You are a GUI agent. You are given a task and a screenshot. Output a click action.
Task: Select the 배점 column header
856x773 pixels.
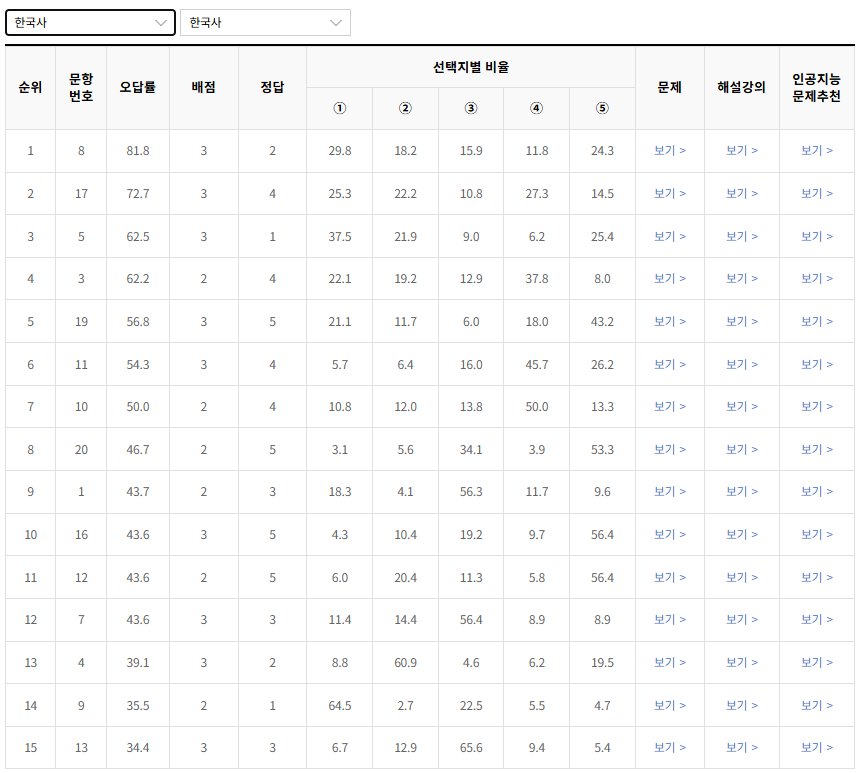pos(203,87)
